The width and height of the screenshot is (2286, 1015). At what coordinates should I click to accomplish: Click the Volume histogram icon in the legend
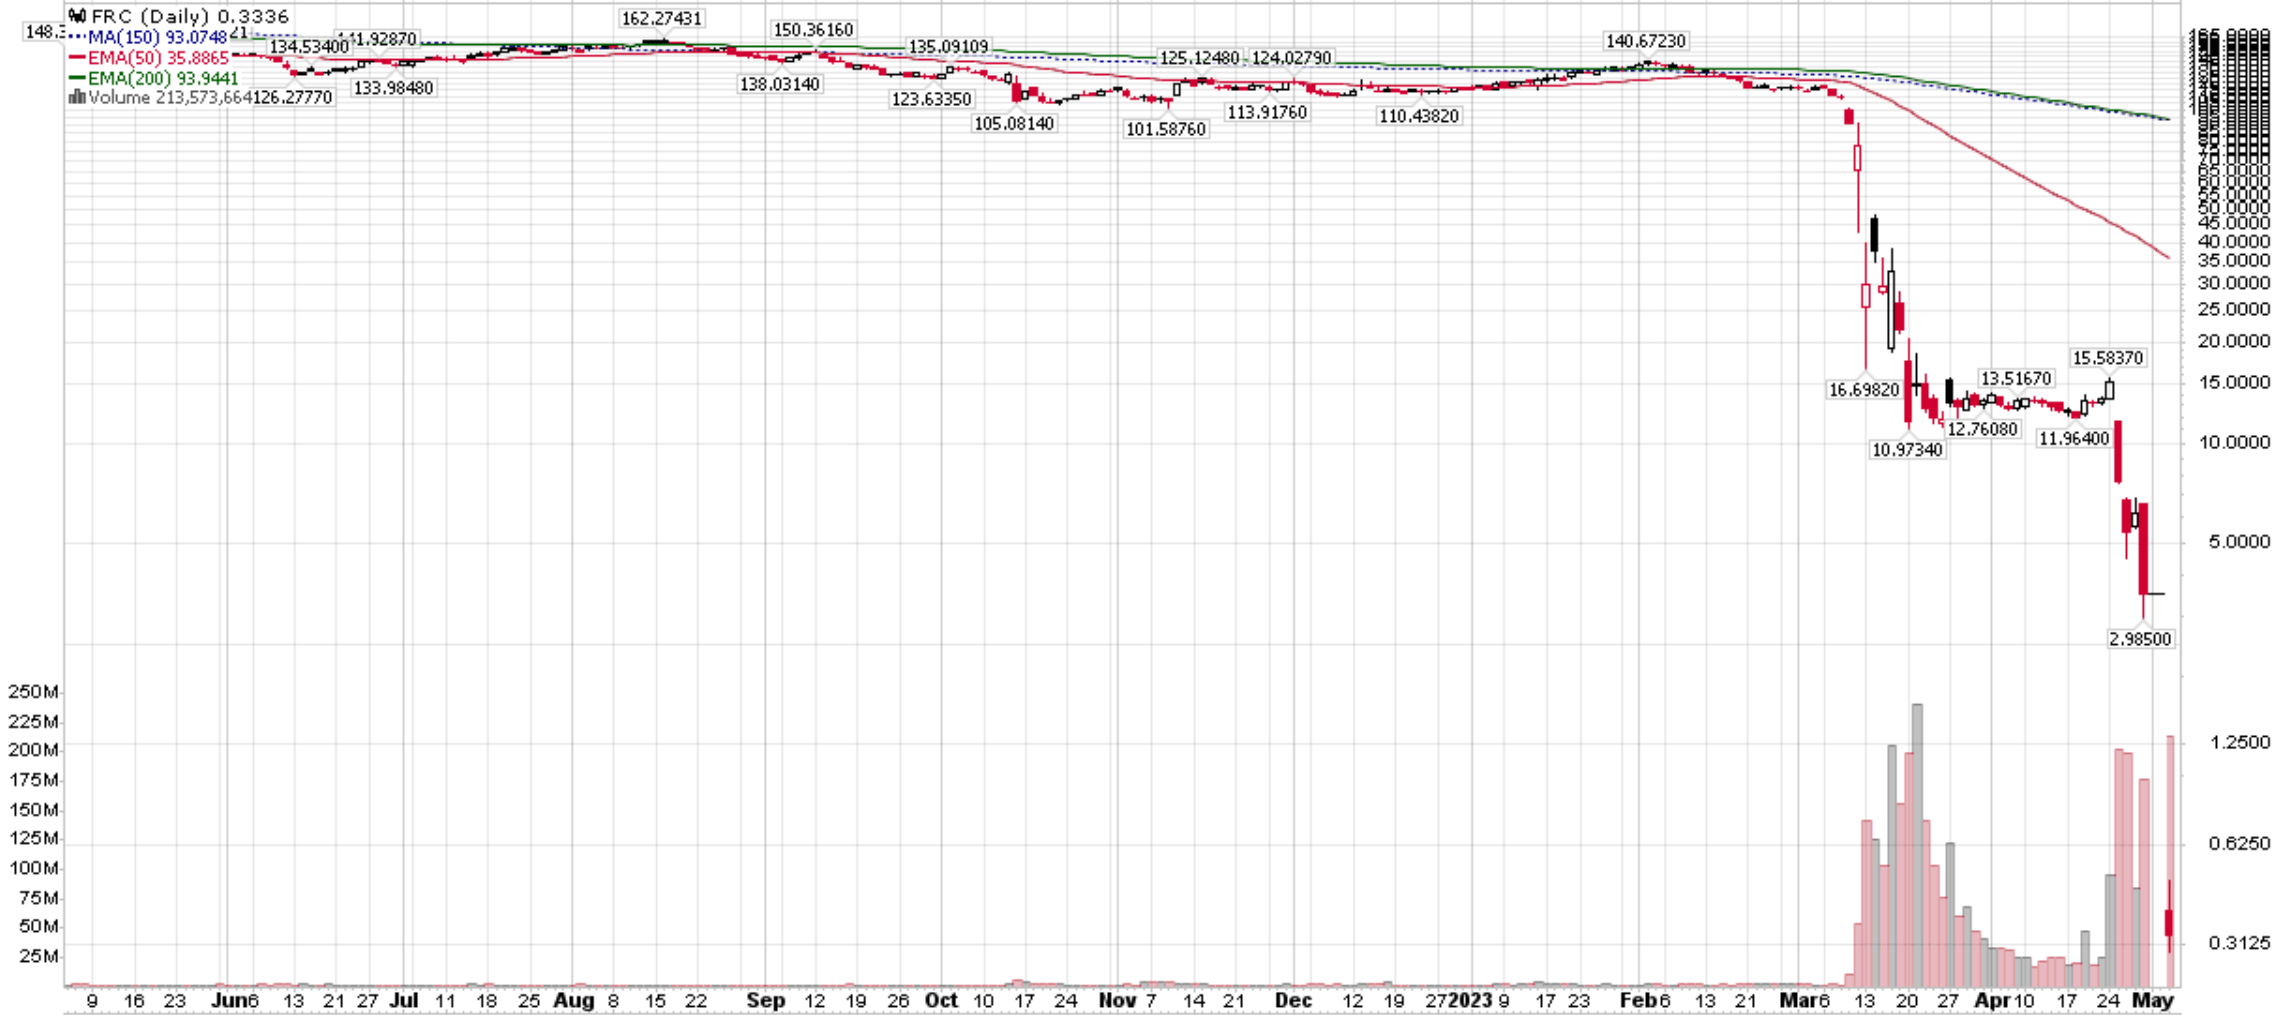(x=76, y=97)
